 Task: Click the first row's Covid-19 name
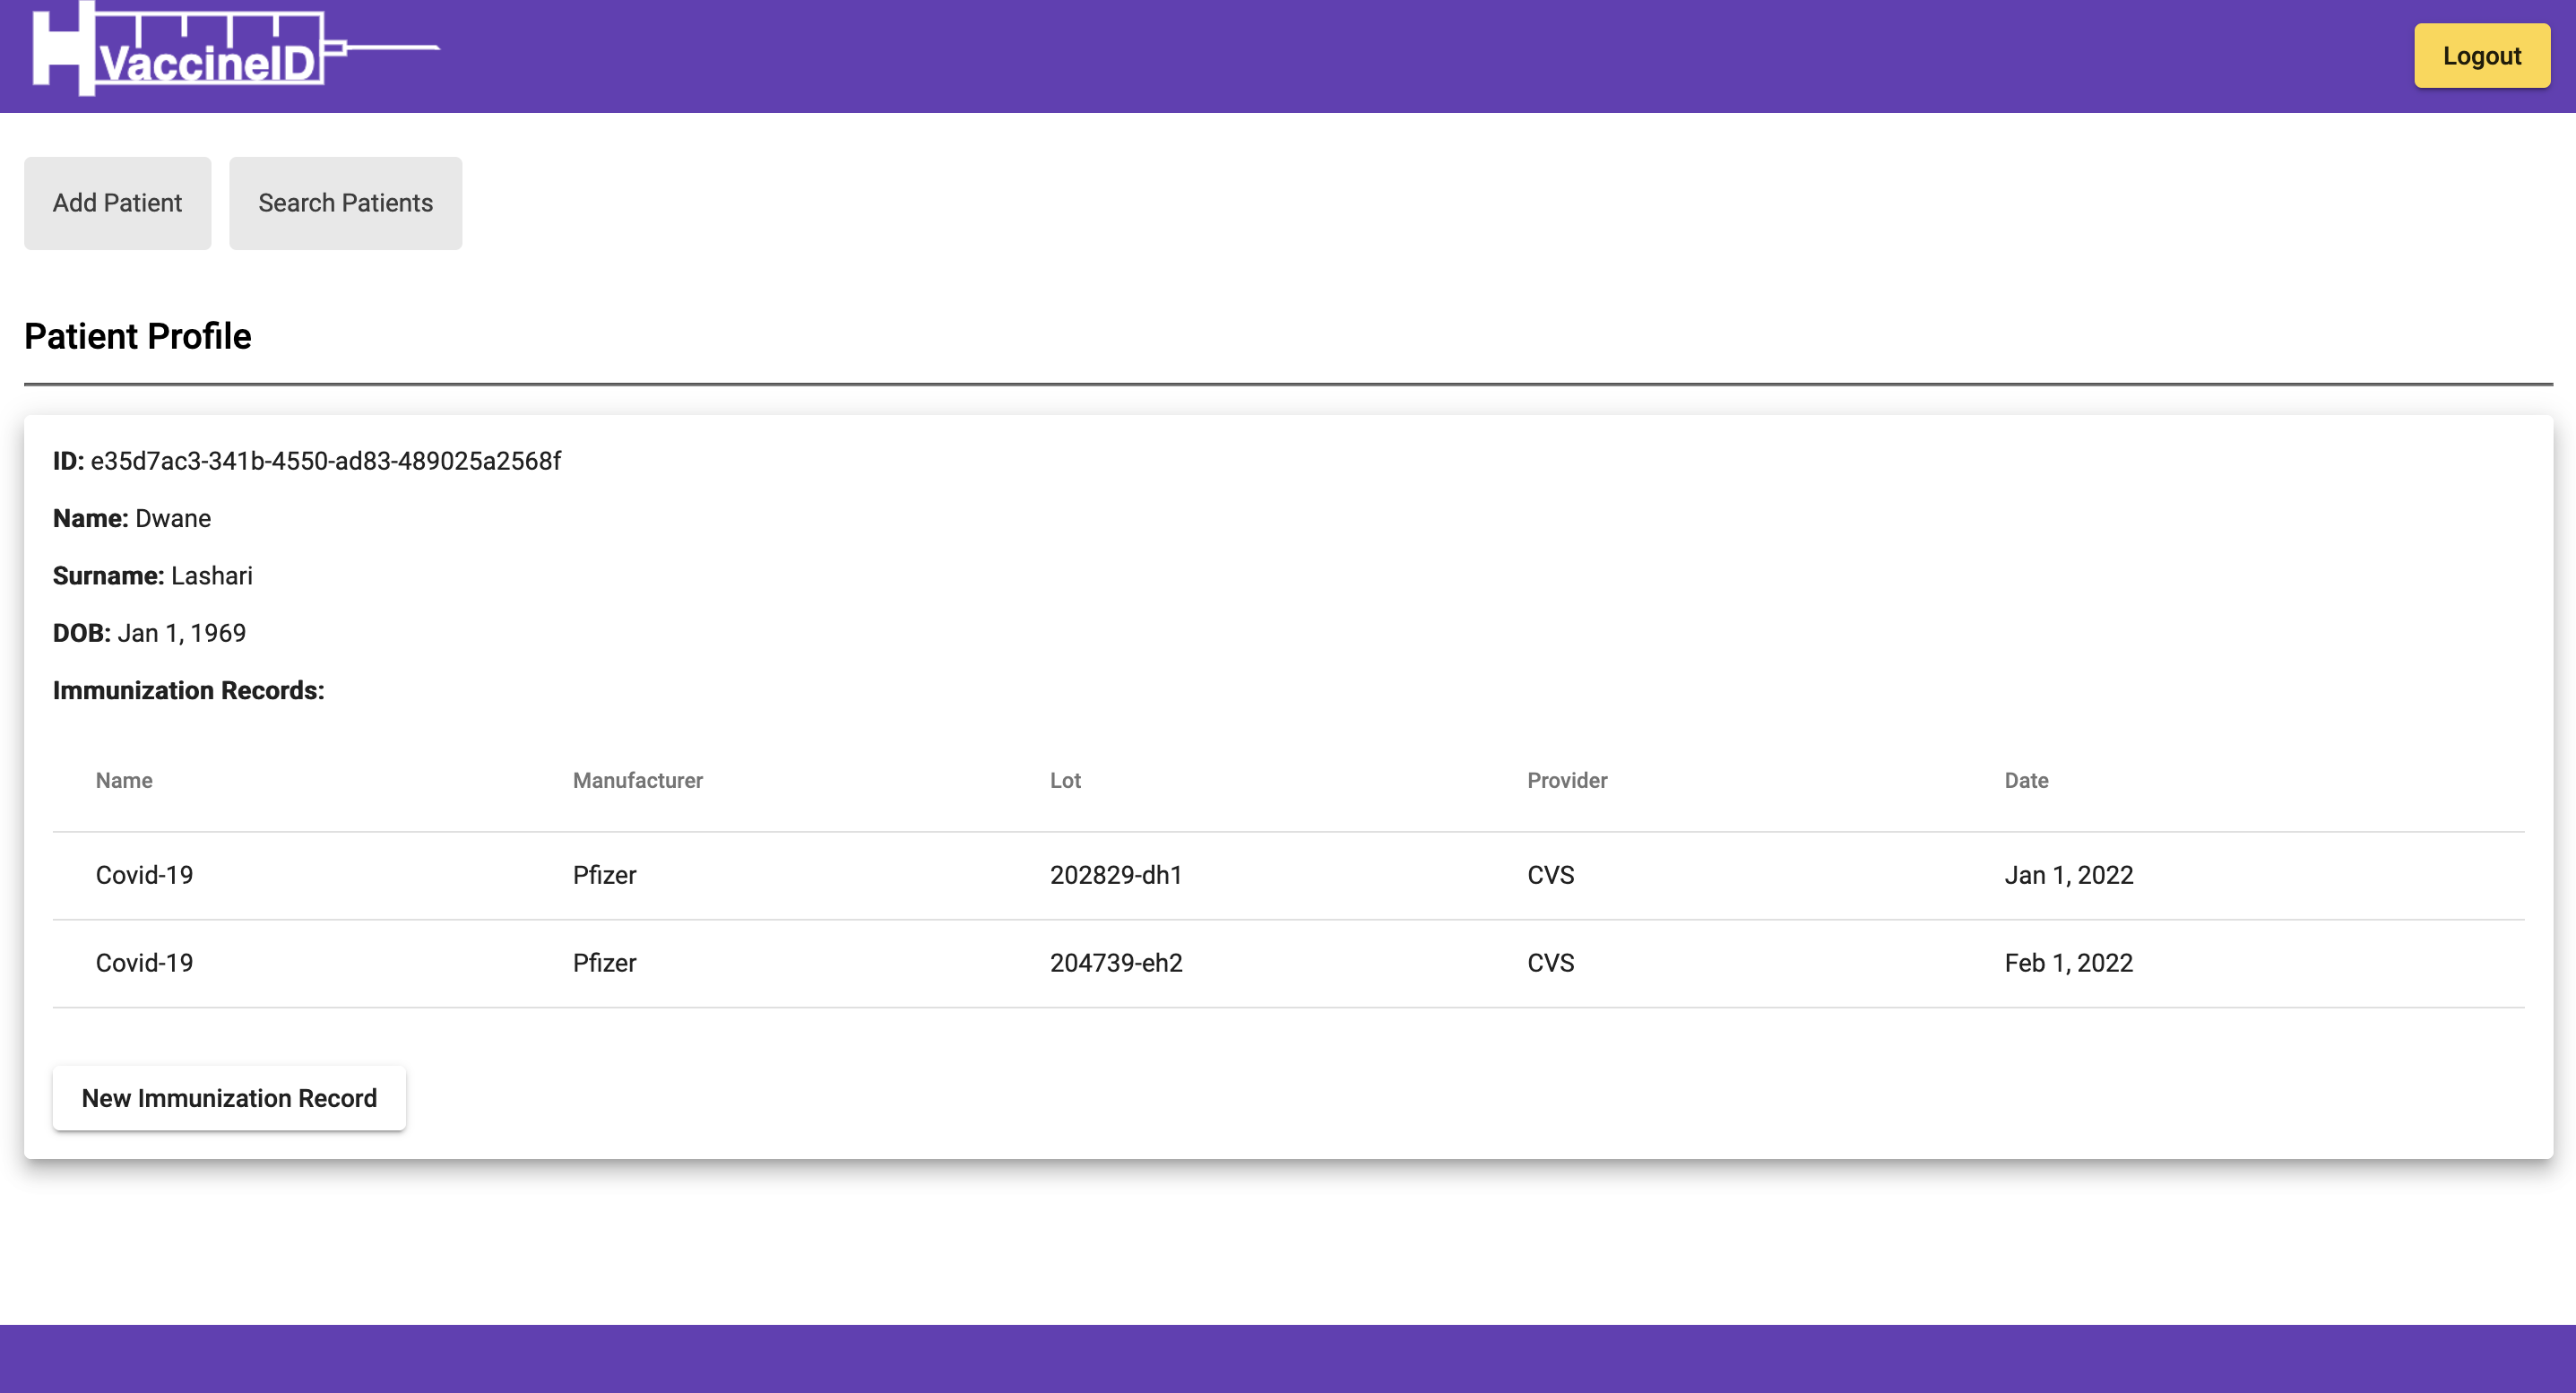pyautogui.click(x=144, y=875)
